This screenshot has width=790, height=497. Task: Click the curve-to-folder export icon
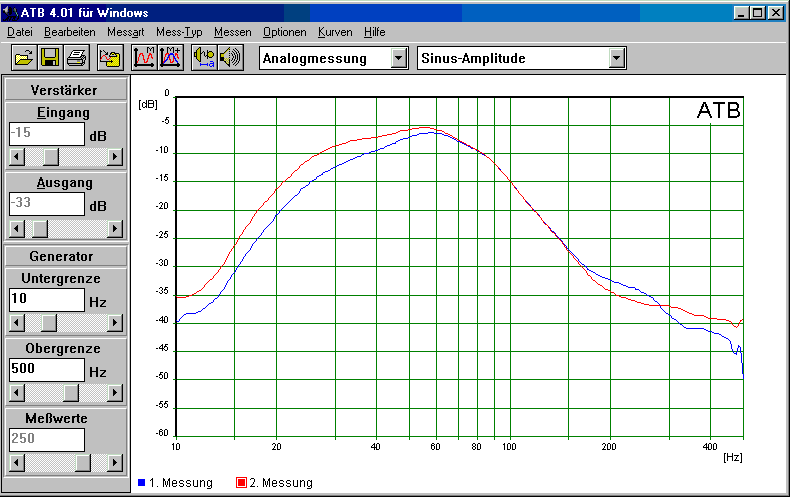coord(111,58)
